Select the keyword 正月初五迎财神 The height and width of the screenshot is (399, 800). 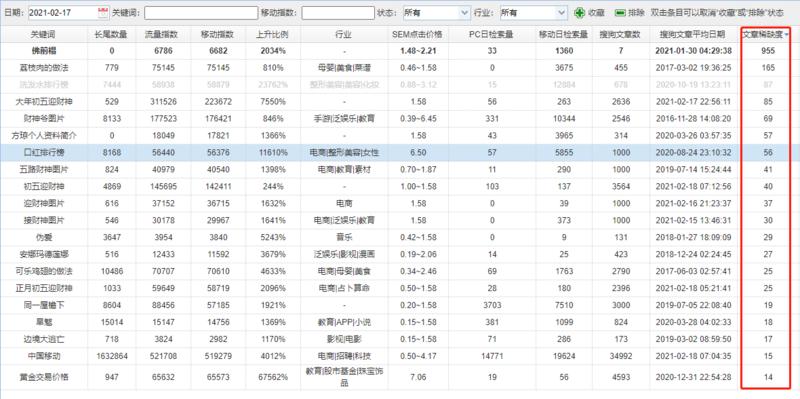[x=43, y=288]
